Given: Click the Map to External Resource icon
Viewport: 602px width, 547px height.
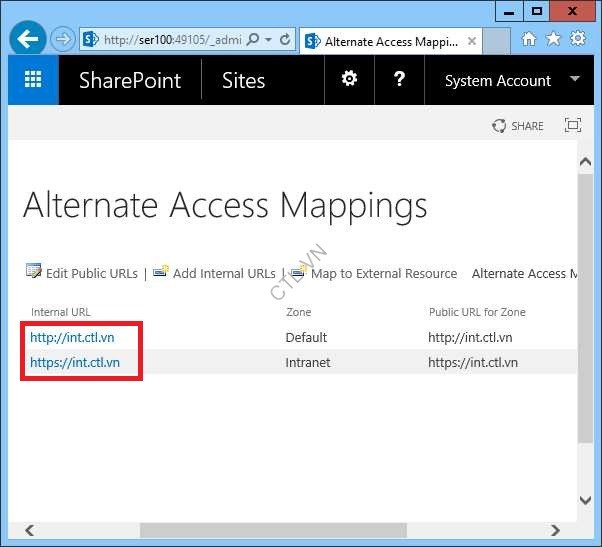Looking at the screenshot, I should 298,271.
